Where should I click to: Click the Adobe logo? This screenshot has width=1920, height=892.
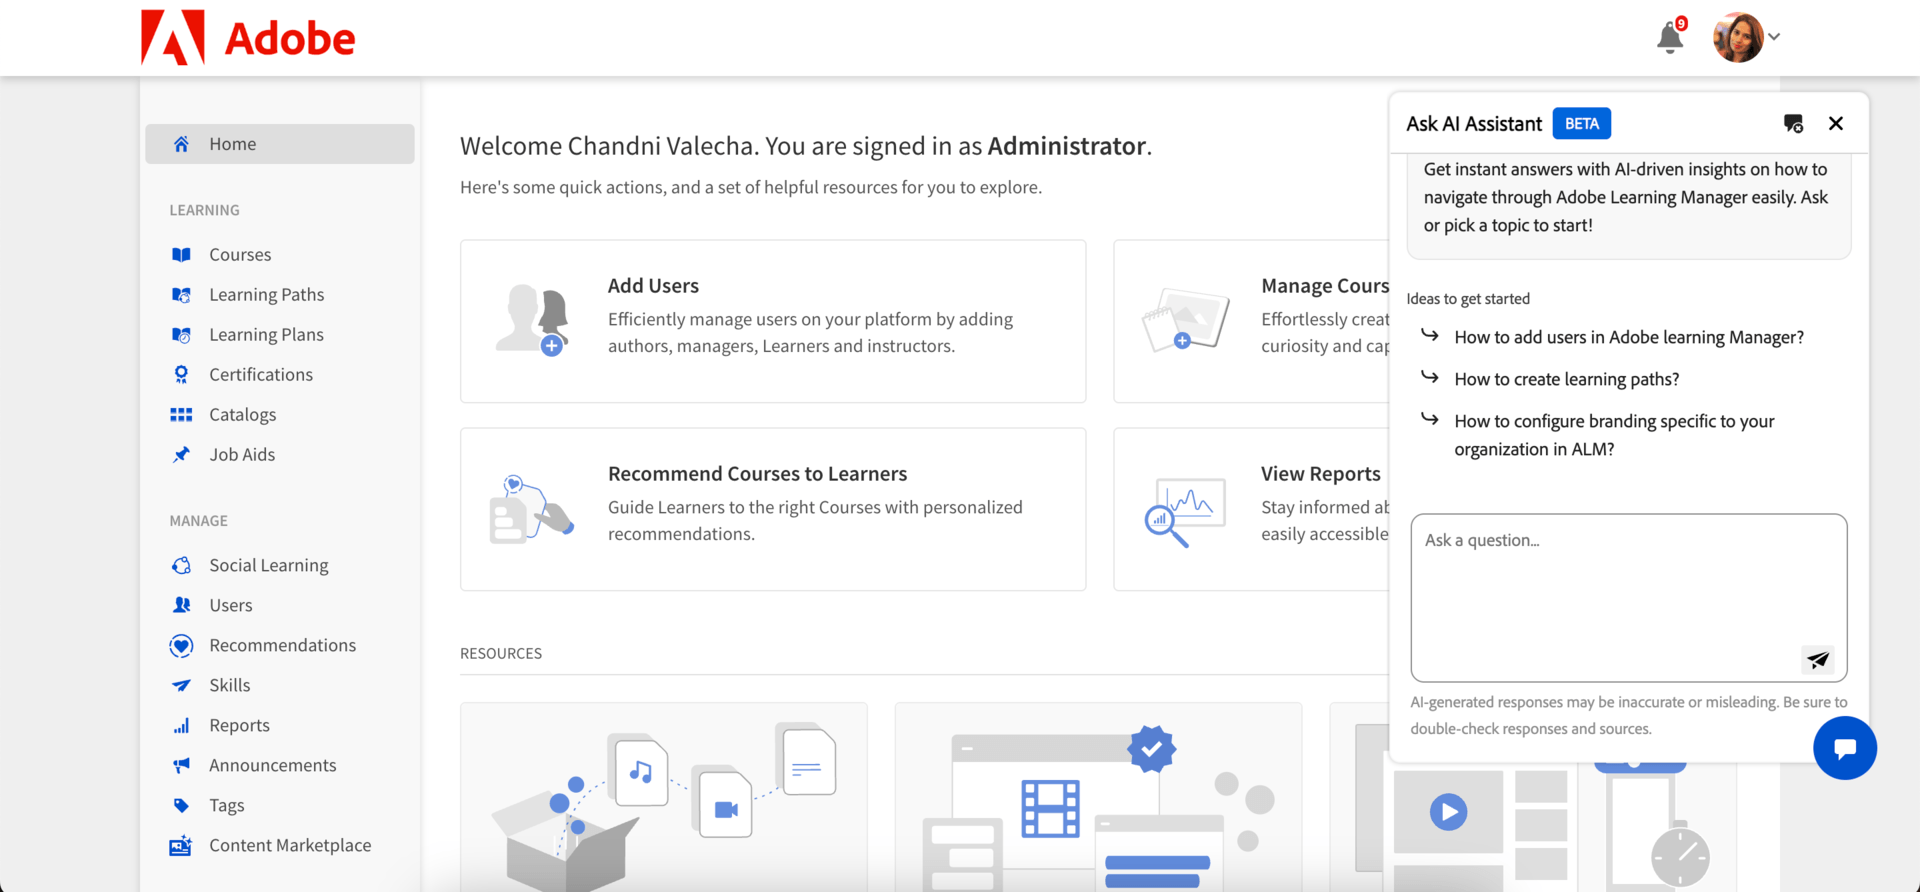(248, 38)
